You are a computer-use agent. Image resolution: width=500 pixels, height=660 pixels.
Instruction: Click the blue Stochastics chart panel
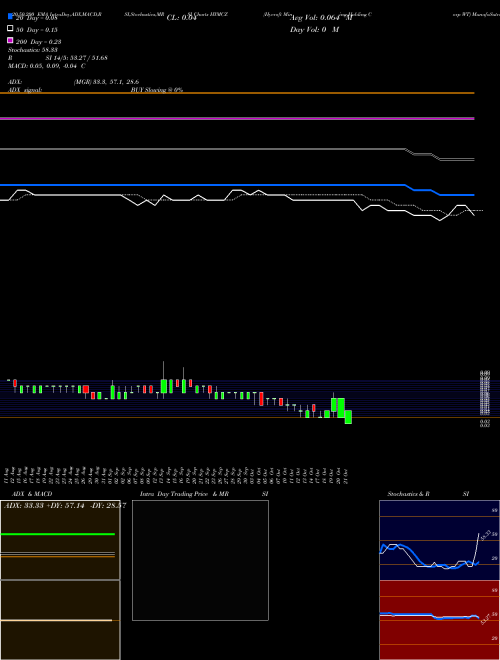(439, 540)
